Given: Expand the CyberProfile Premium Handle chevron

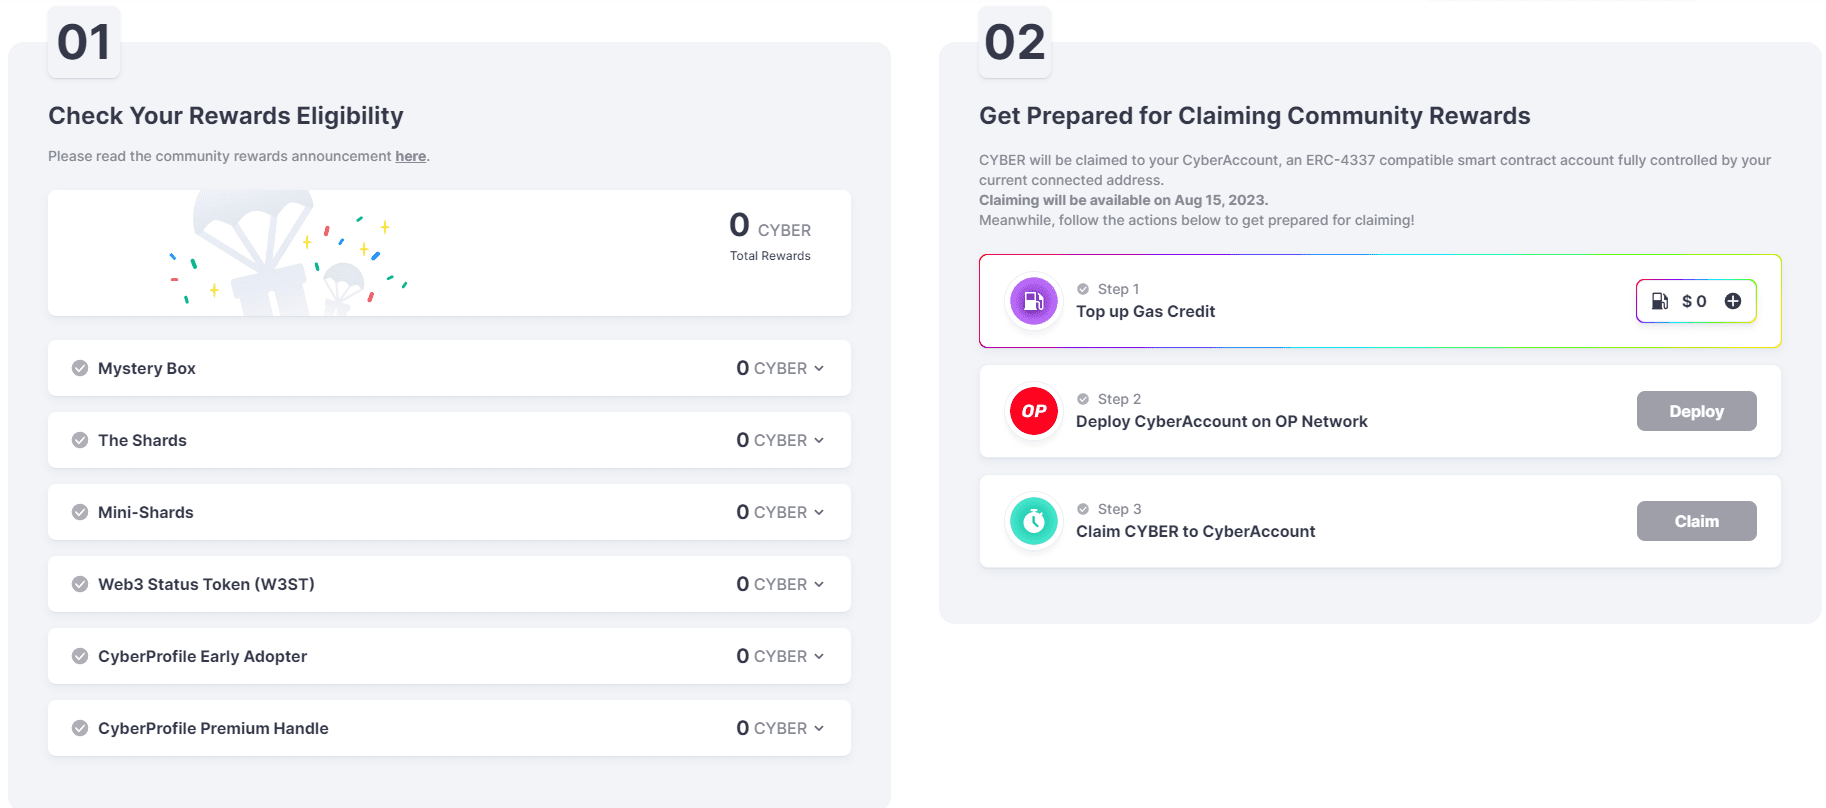Looking at the screenshot, I should (819, 728).
